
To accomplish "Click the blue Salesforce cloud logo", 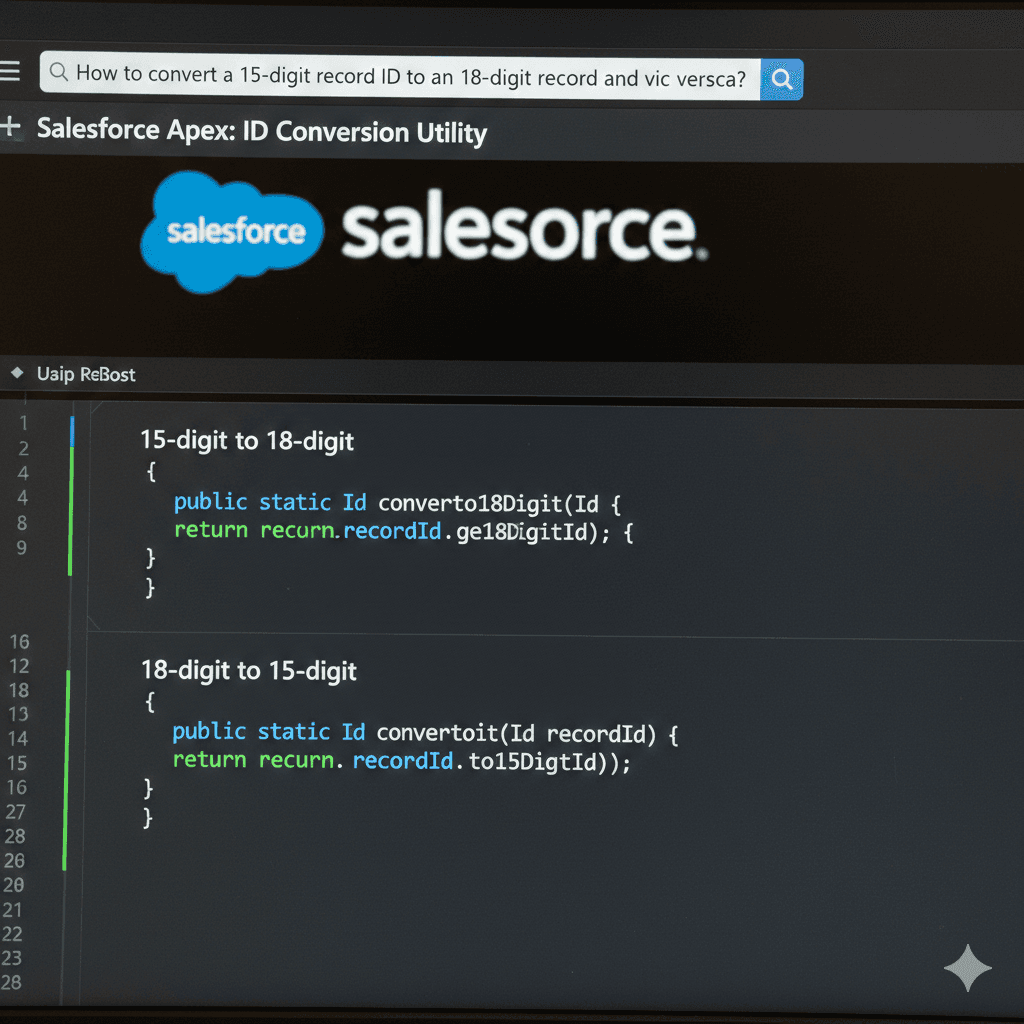I will 232,232.
